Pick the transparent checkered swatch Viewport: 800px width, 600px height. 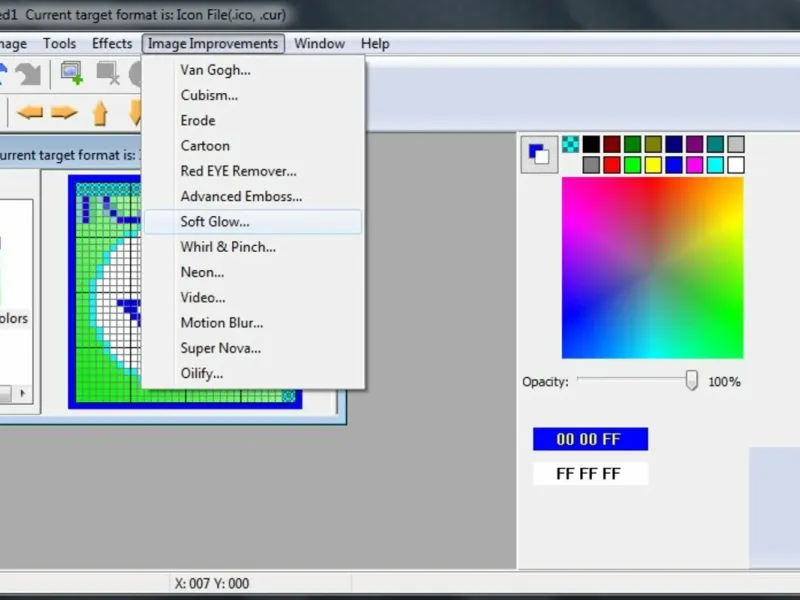570,144
